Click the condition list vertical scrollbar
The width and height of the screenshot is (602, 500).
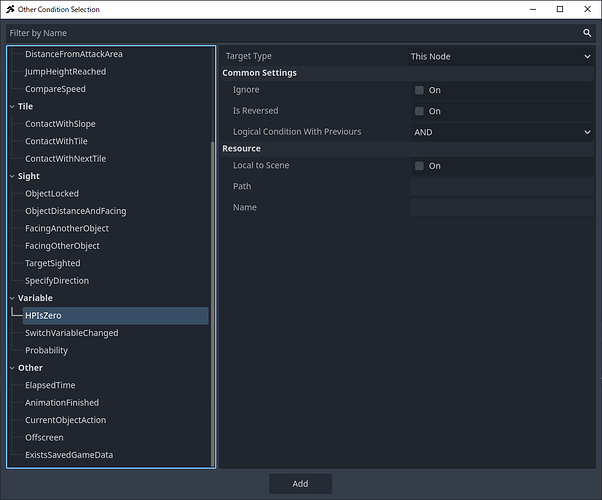coord(211,300)
